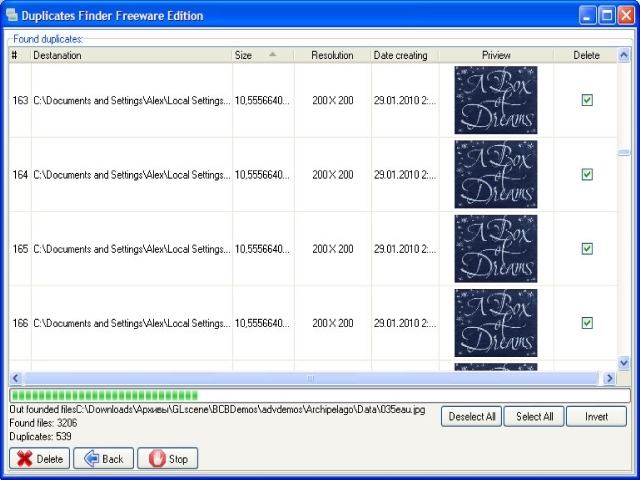Select the row 165 file path
This screenshot has height=480, width=640.
click(x=131, y=248)
